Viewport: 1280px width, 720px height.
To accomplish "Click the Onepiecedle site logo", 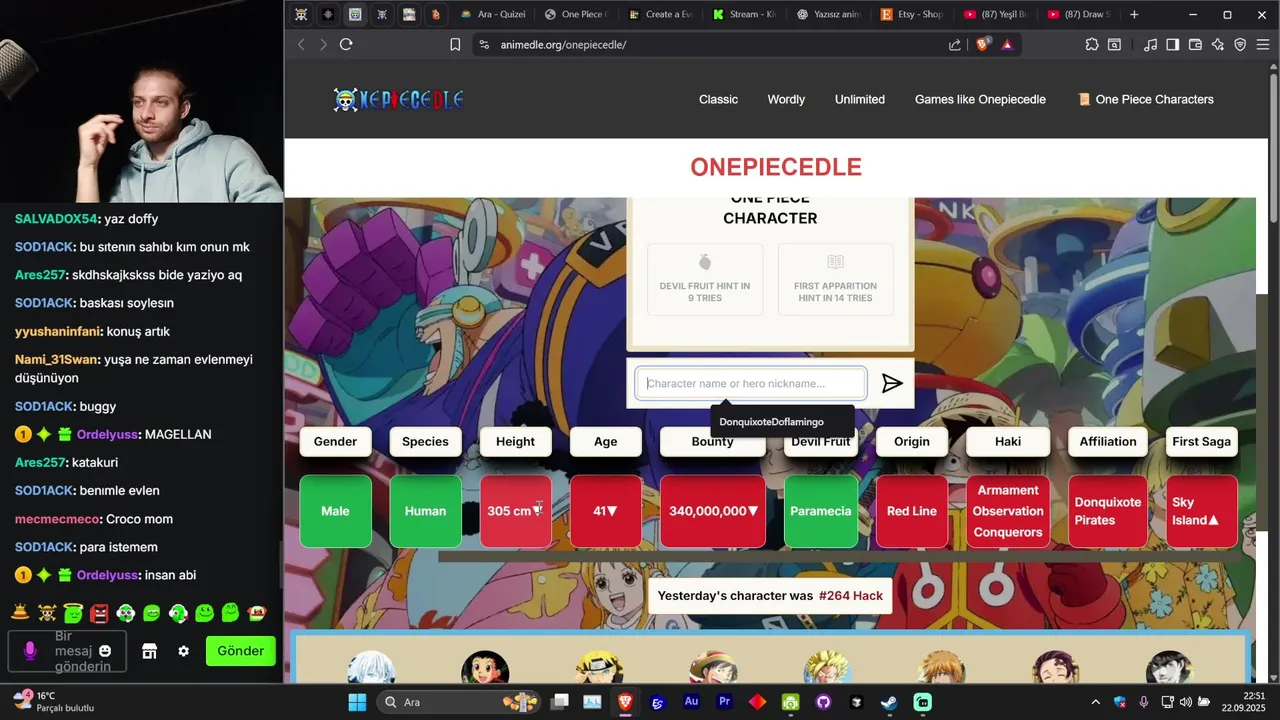I will 398,99.
